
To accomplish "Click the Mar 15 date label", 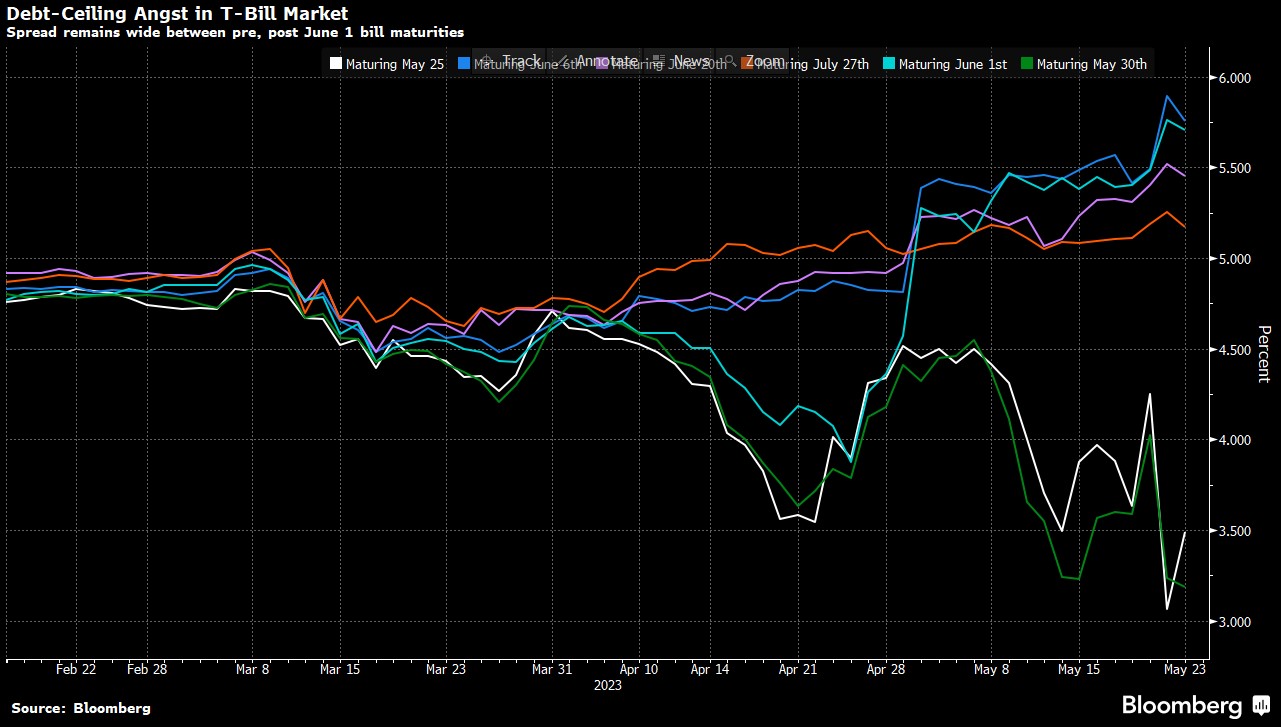I will click(x=342, y=670).
